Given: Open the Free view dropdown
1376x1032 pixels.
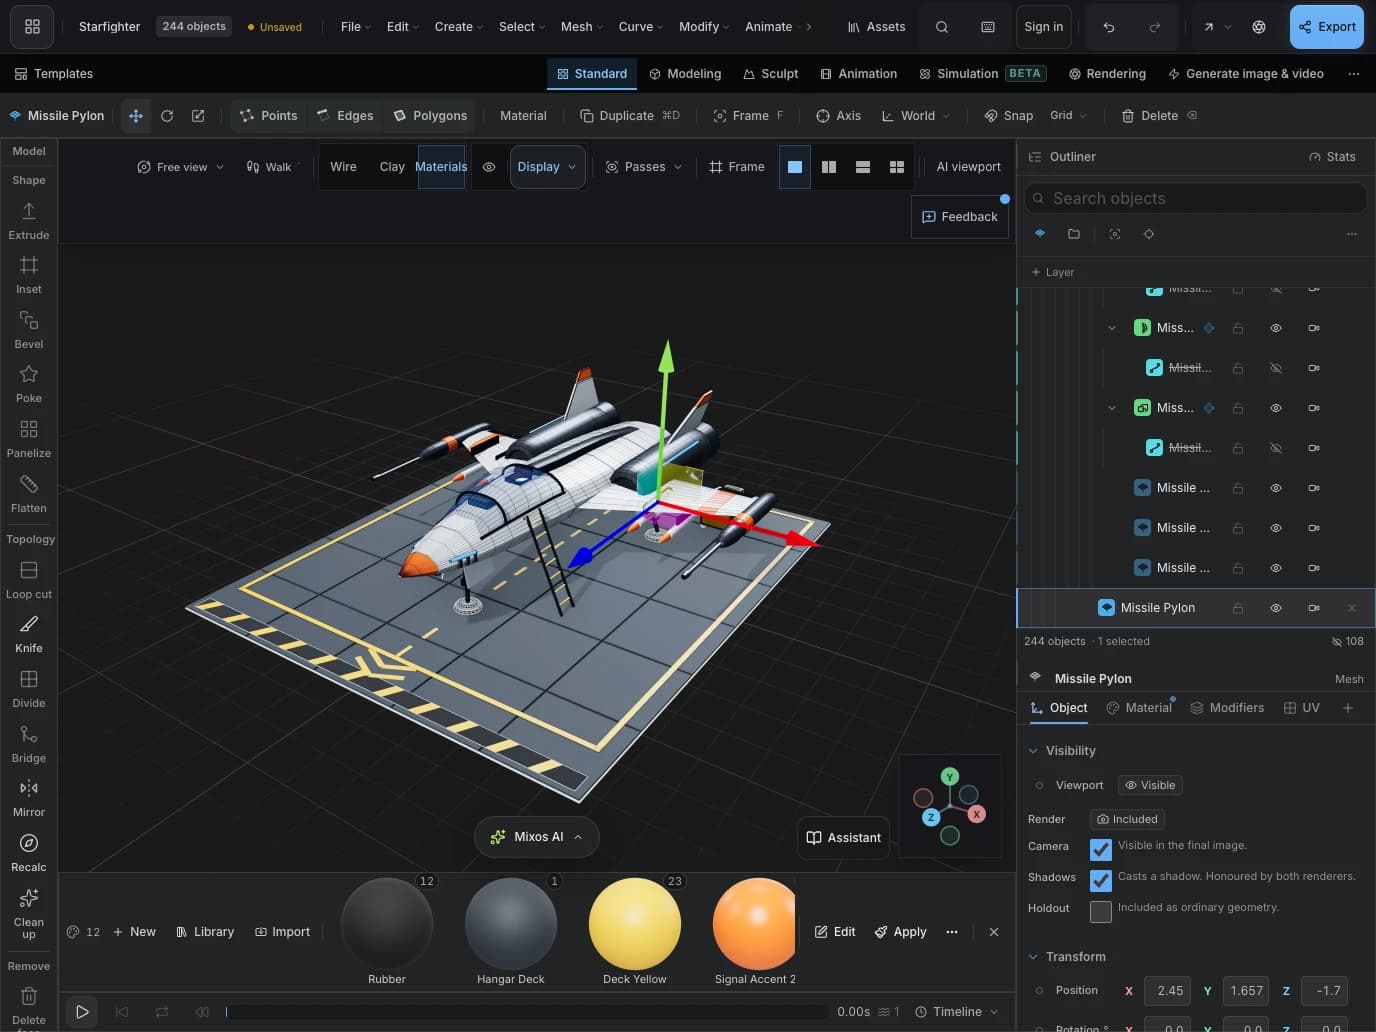Looking at the screenshot, I should point(181,167).
